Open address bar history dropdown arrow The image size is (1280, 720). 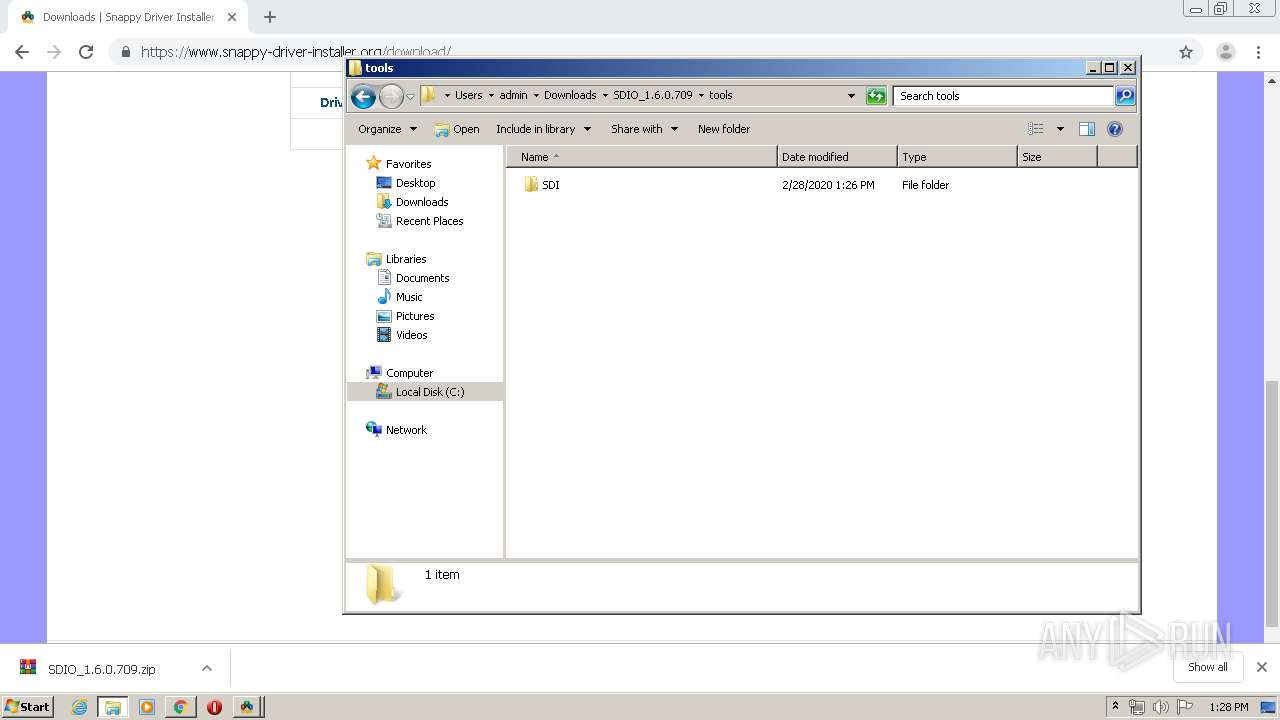[x=851, y=96]
